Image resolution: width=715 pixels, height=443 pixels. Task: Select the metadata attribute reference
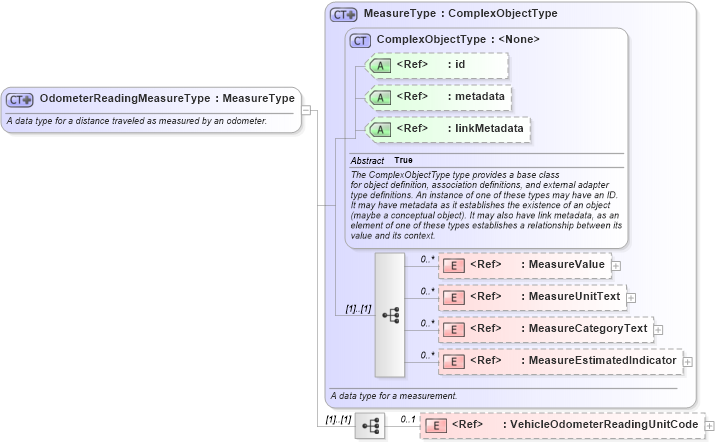[x=440, y=98]
